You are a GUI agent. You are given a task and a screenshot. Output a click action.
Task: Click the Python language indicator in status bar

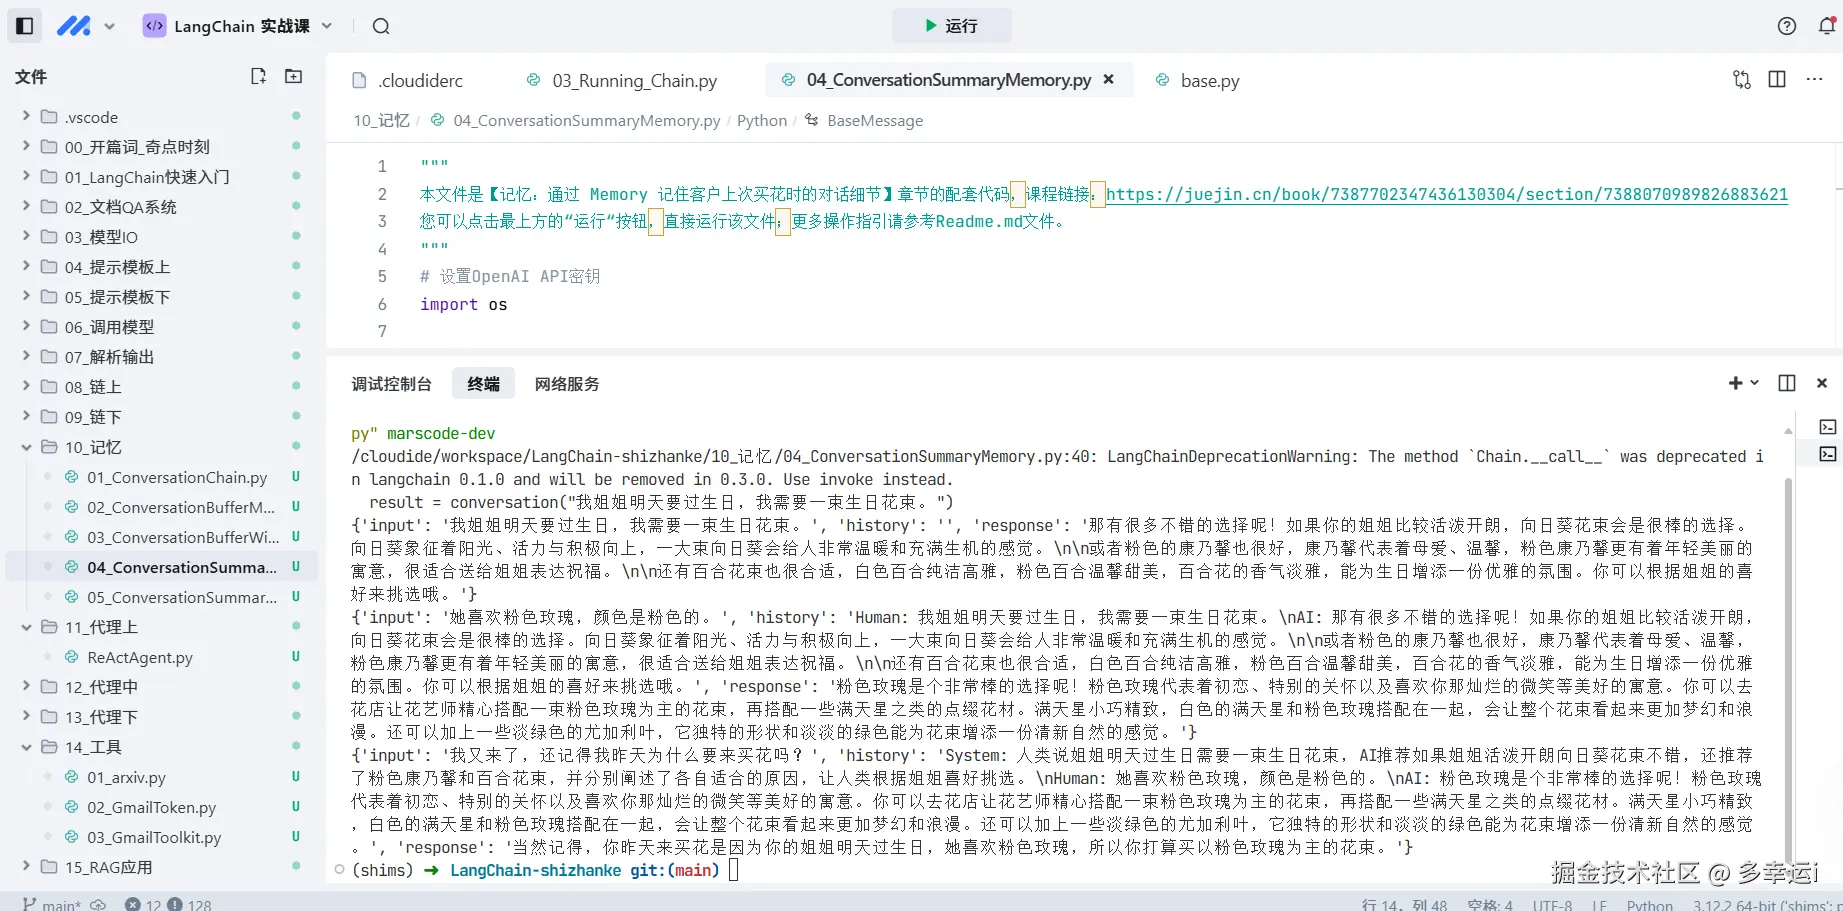pyautogui.click(x=1649, y=905)
